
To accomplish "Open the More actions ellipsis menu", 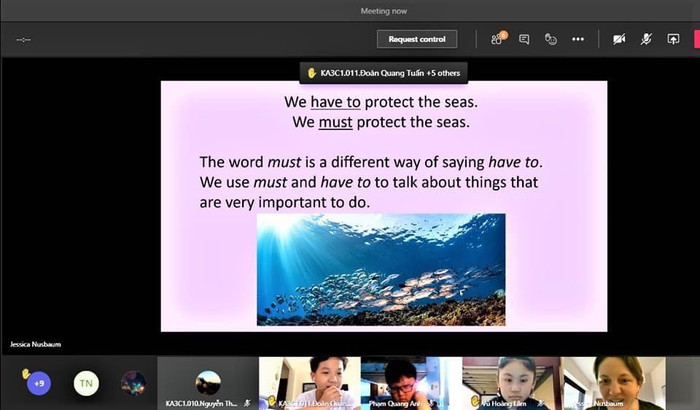I will point(577,39).
